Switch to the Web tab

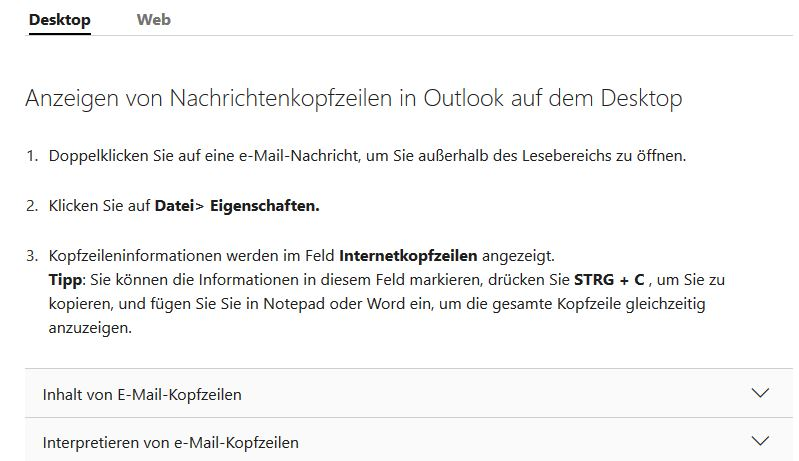click(x=153, y=20)
